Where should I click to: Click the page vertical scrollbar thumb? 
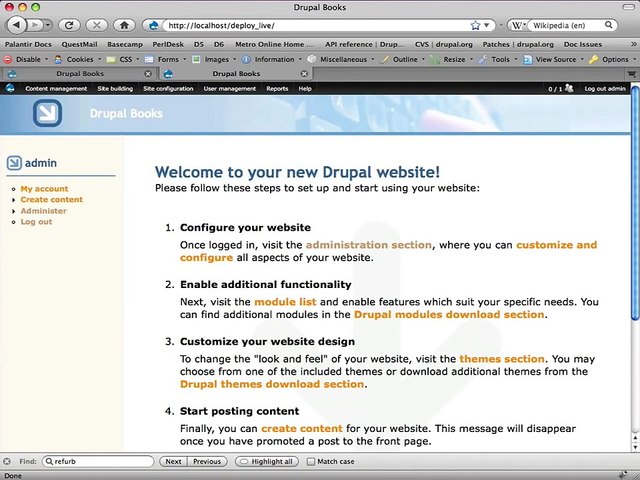[x=635, y=203]
